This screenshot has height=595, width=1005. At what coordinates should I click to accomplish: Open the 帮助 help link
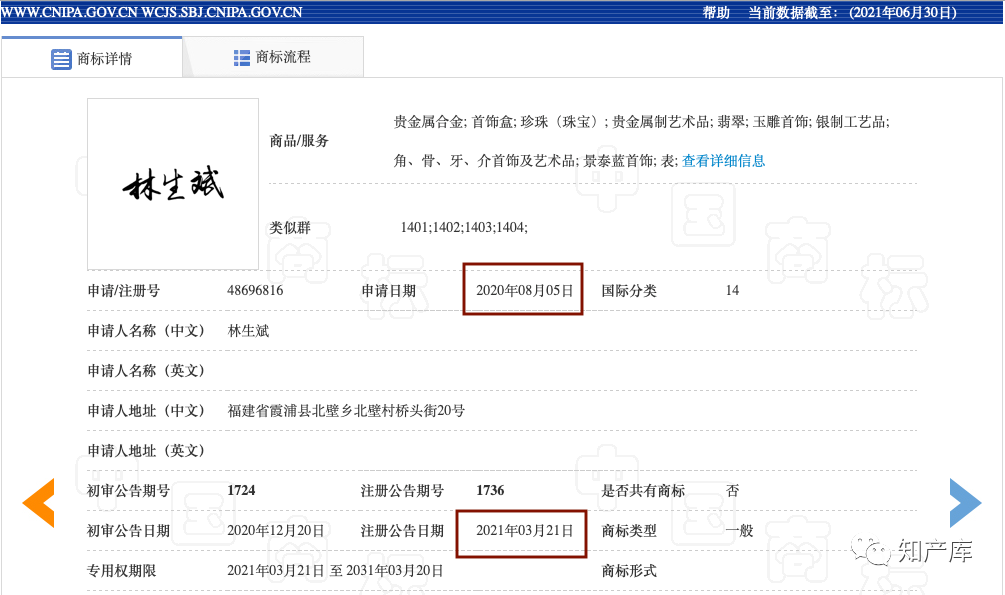(716, 13)
